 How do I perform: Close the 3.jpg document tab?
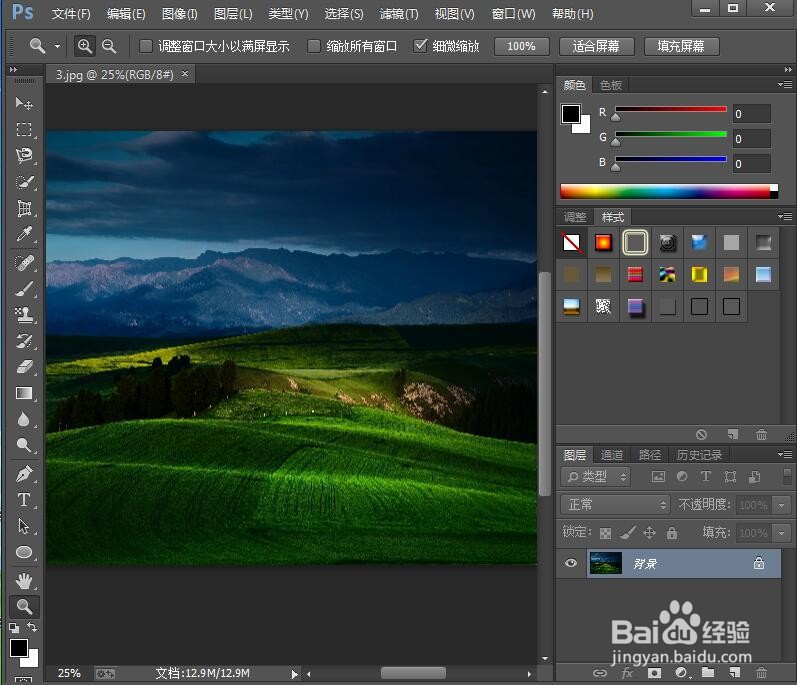click(185, 74)
